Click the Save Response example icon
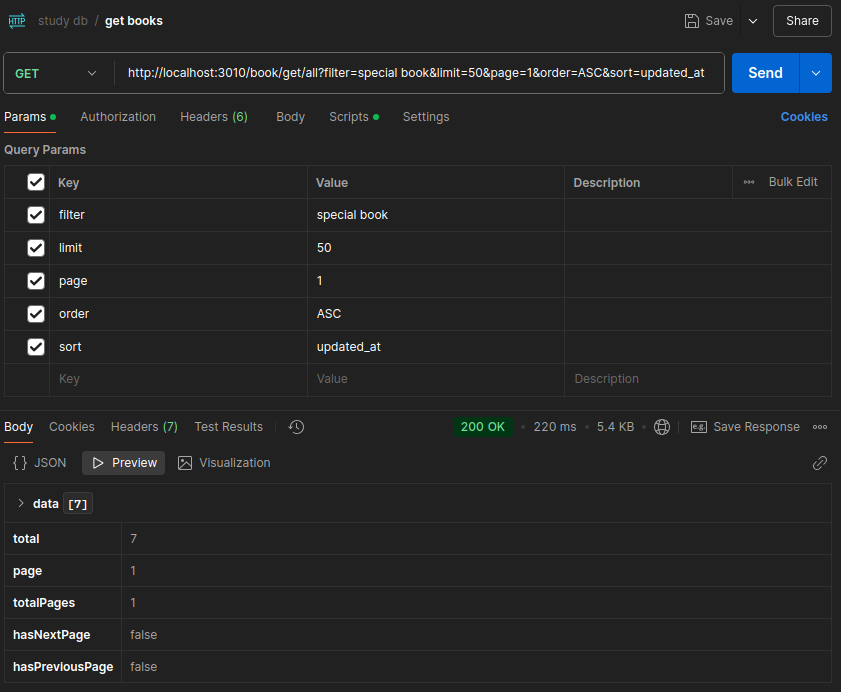This screenshot has width=841, height=692. (698, 427)
